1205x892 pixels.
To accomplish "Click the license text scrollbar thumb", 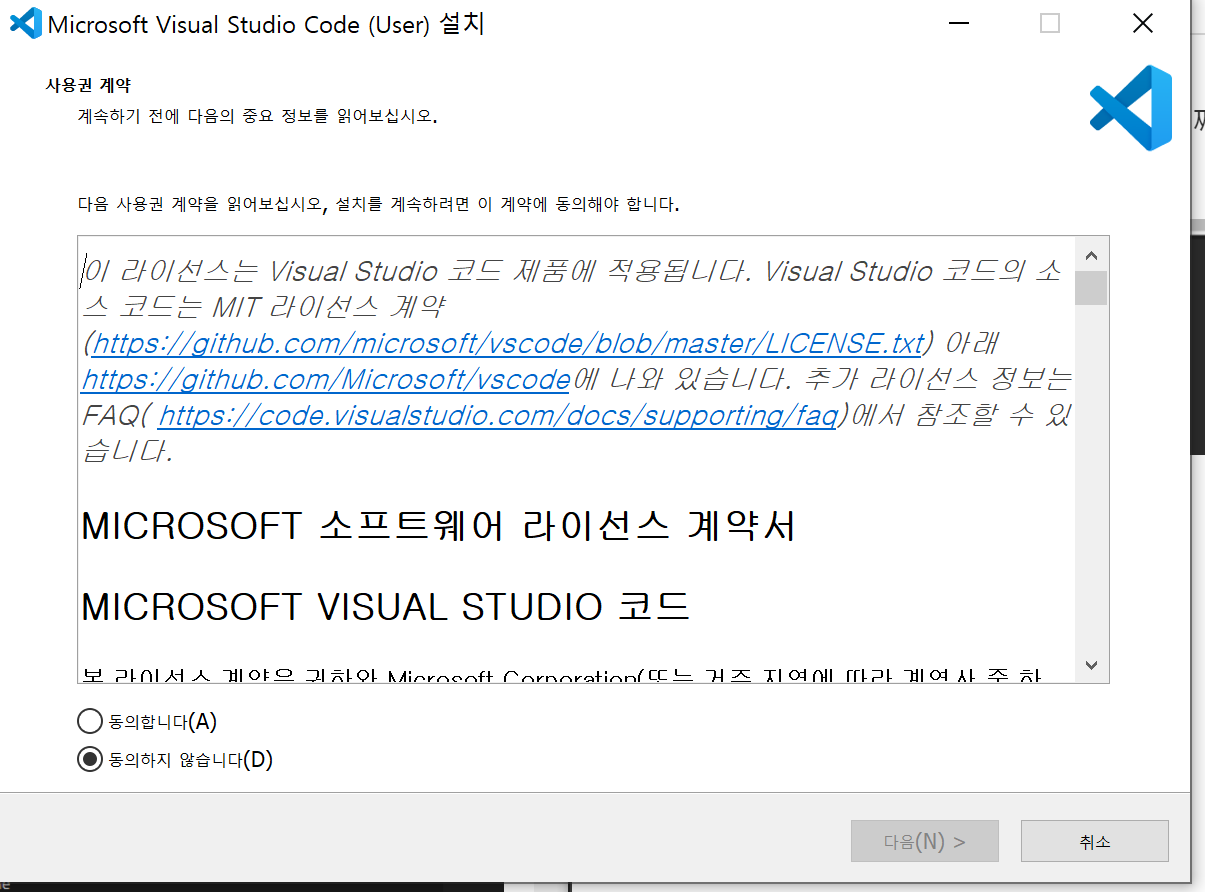I will [x=1091, y=287].
